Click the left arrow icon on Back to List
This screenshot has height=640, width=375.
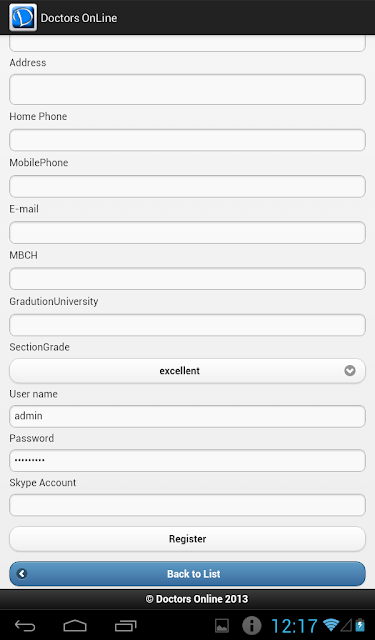22,573
